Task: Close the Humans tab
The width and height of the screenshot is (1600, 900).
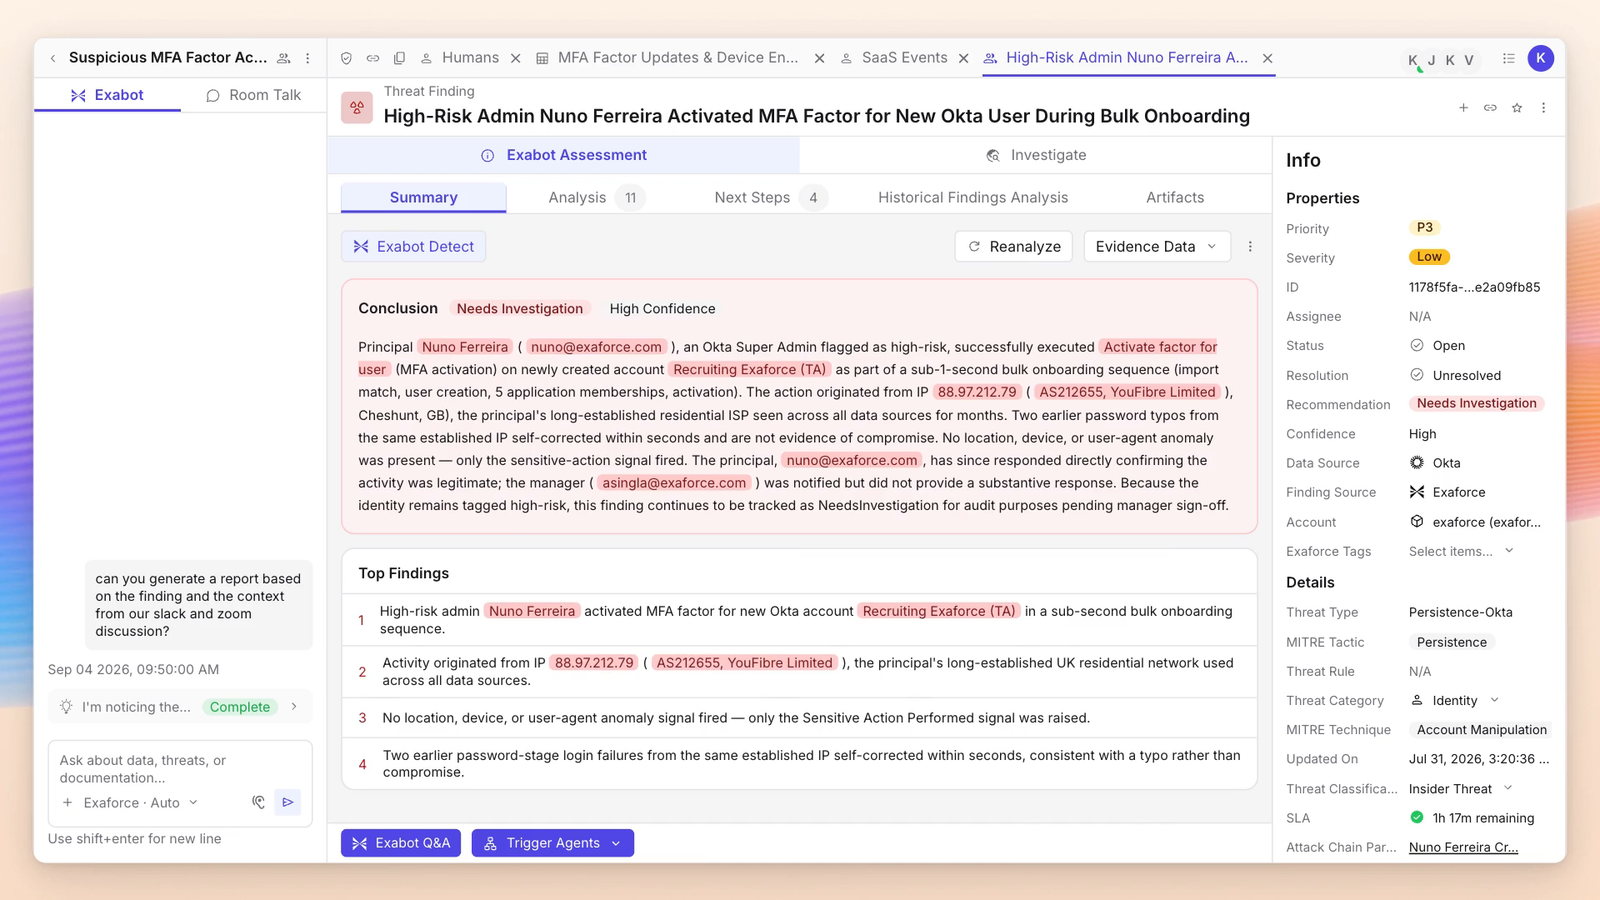Action: tap(516, 58)
